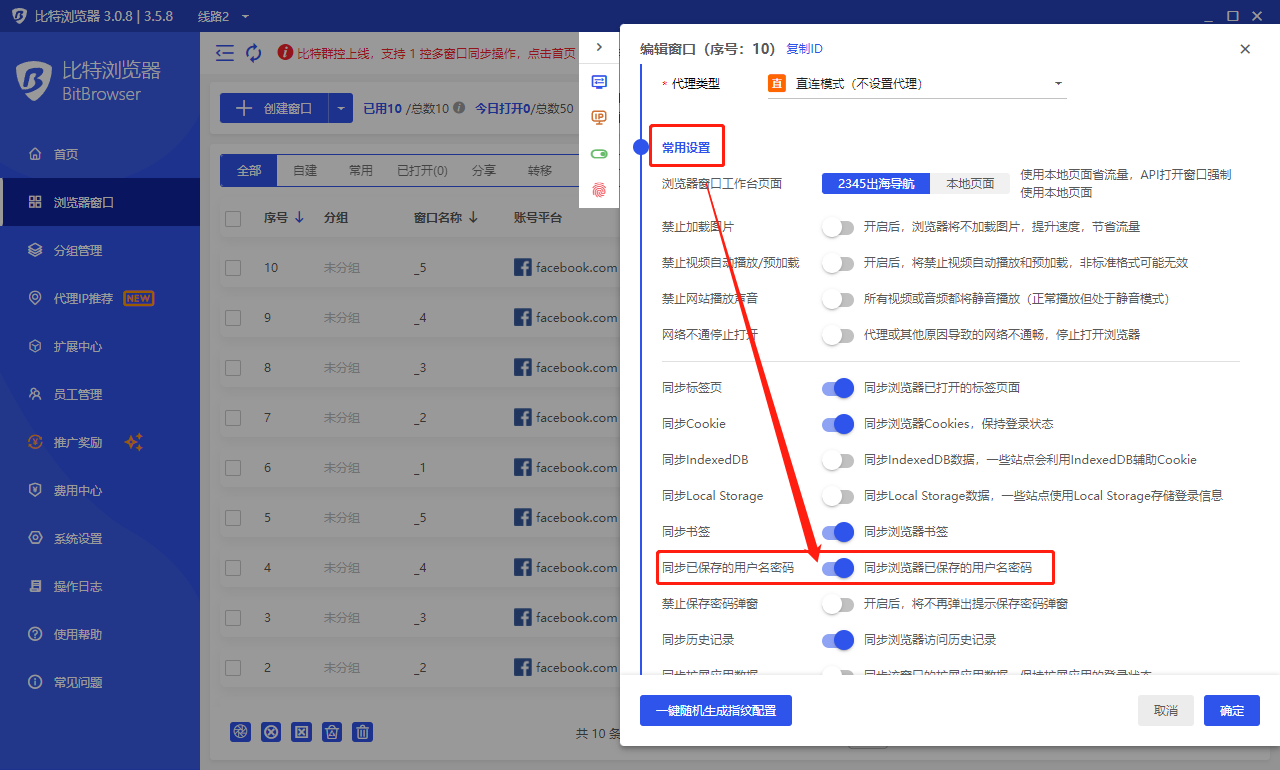Click the refresh icon in the top toolbar

[x=254, y=53]
